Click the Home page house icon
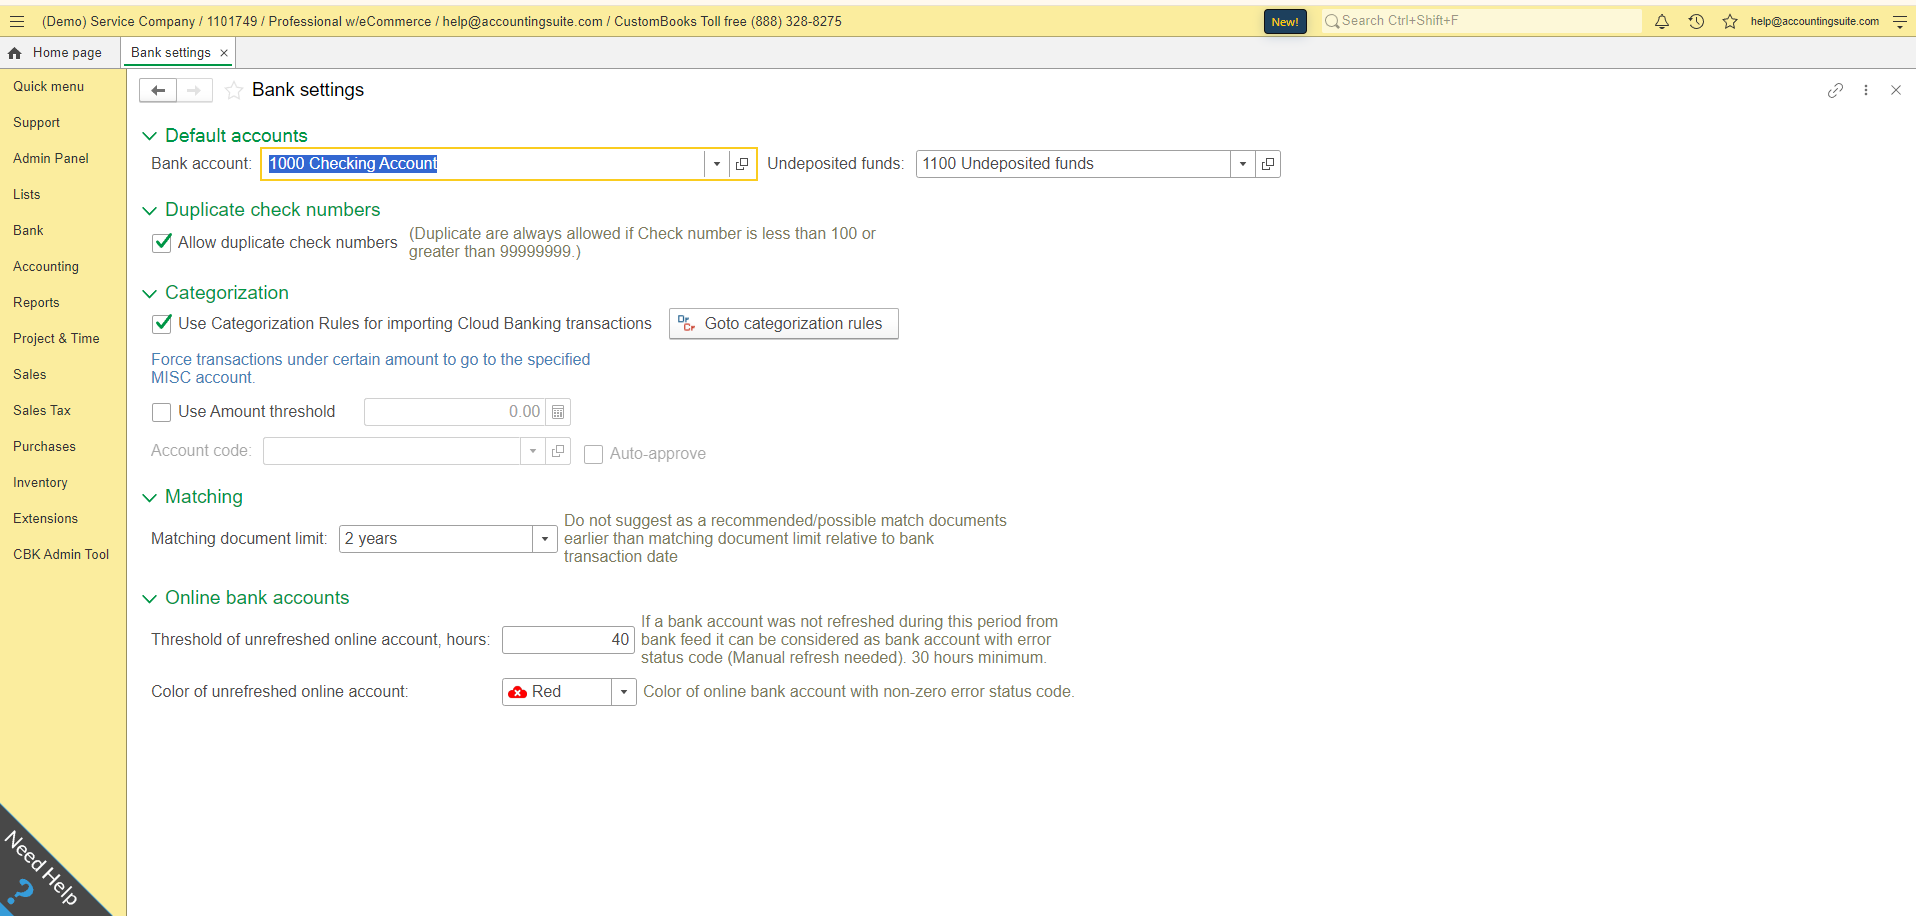Image resolution: width=1916 pixels, height=916 pixels. pos(15,53)
